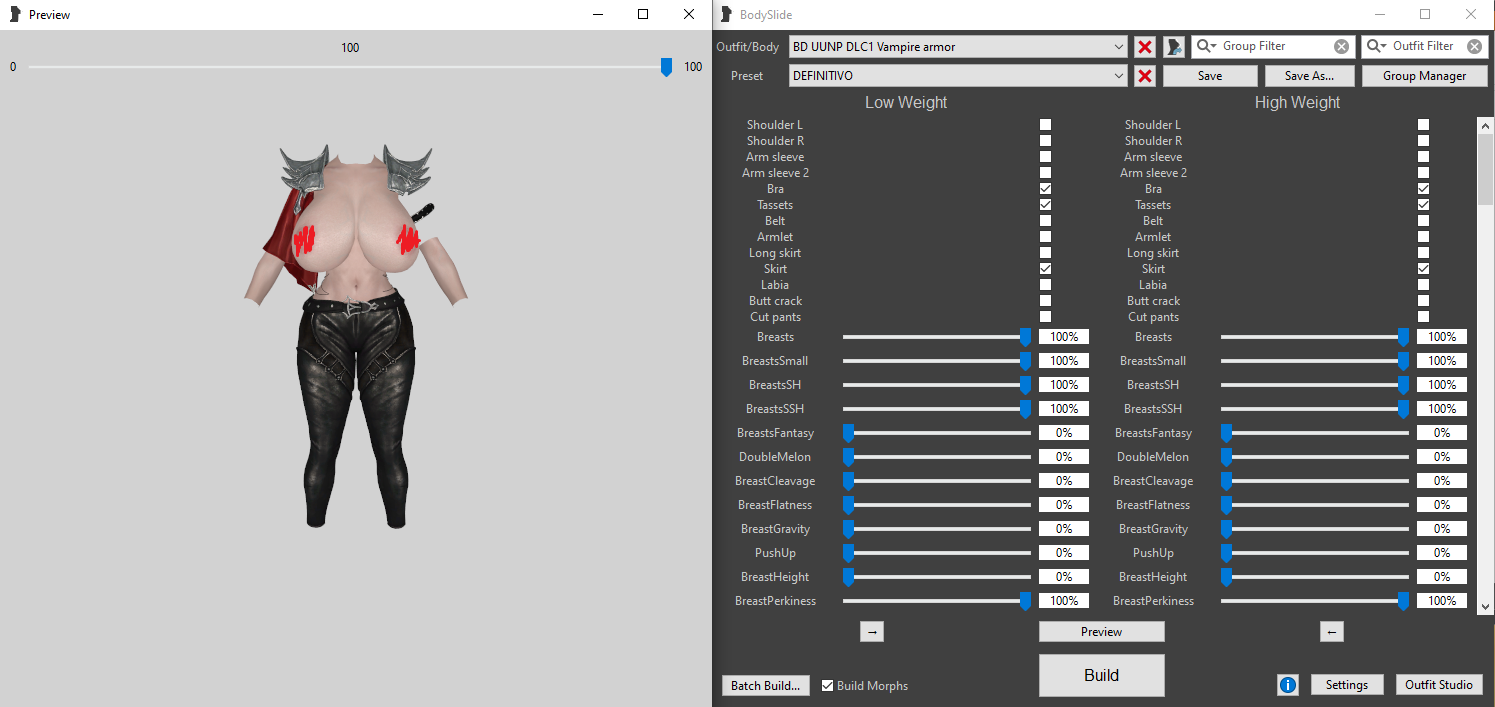Click Save As... button
Image resolution: width=1495 pixels, height=707 pixels.
click(x=1310, y=76)
